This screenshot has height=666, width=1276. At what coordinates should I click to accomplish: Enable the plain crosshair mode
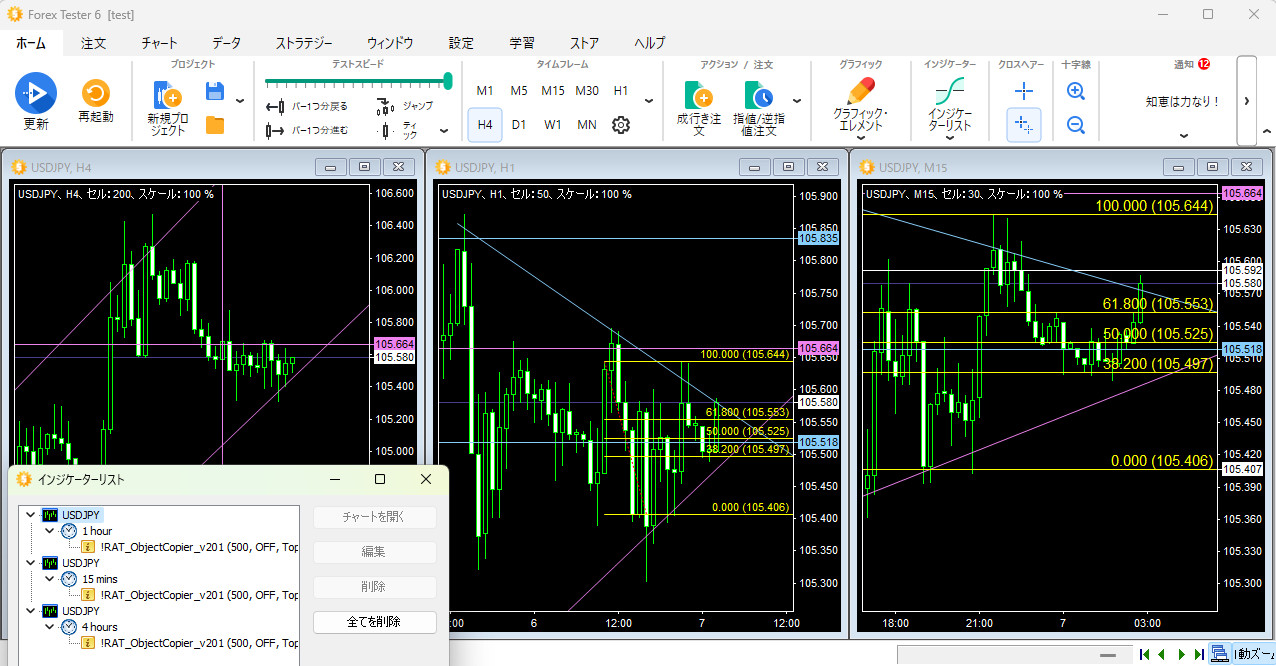pos(1024,91)
